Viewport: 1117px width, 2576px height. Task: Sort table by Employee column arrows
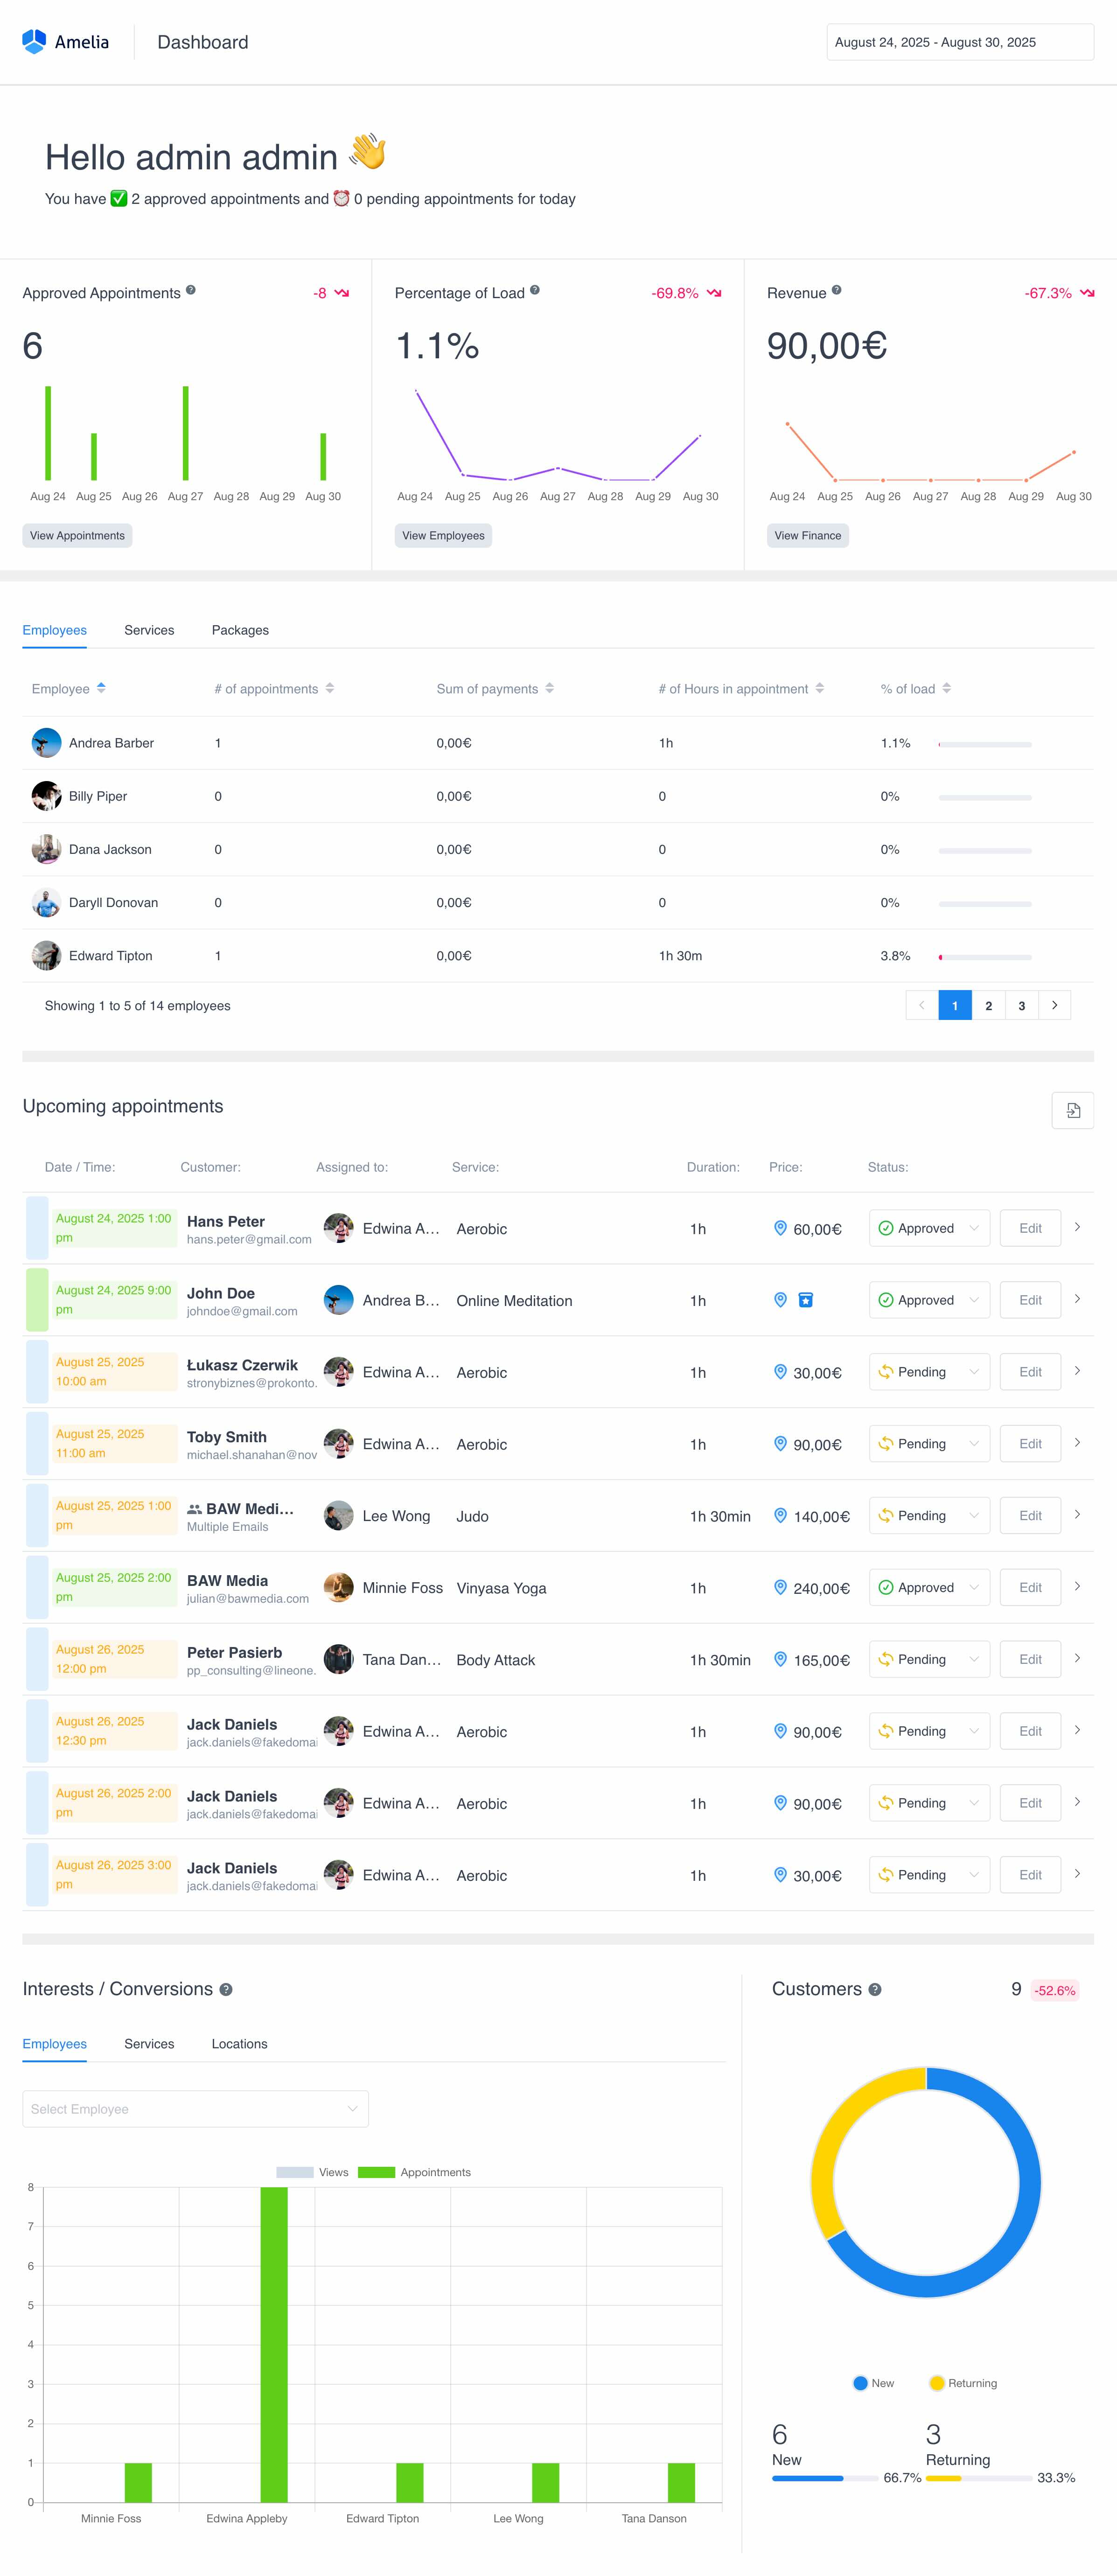101,688
